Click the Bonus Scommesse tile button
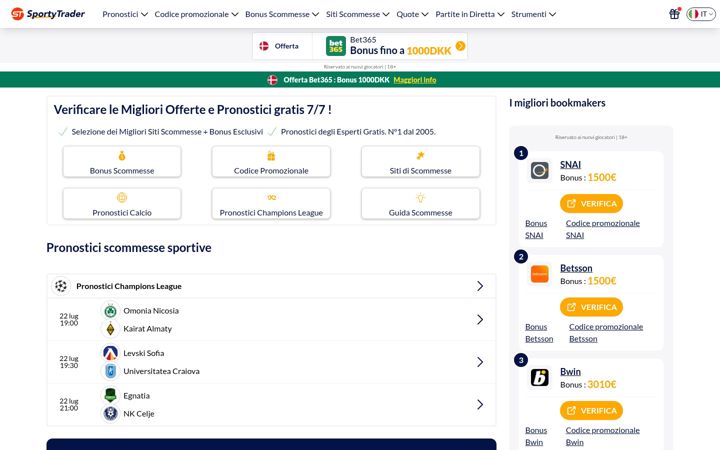 [122, 162]
